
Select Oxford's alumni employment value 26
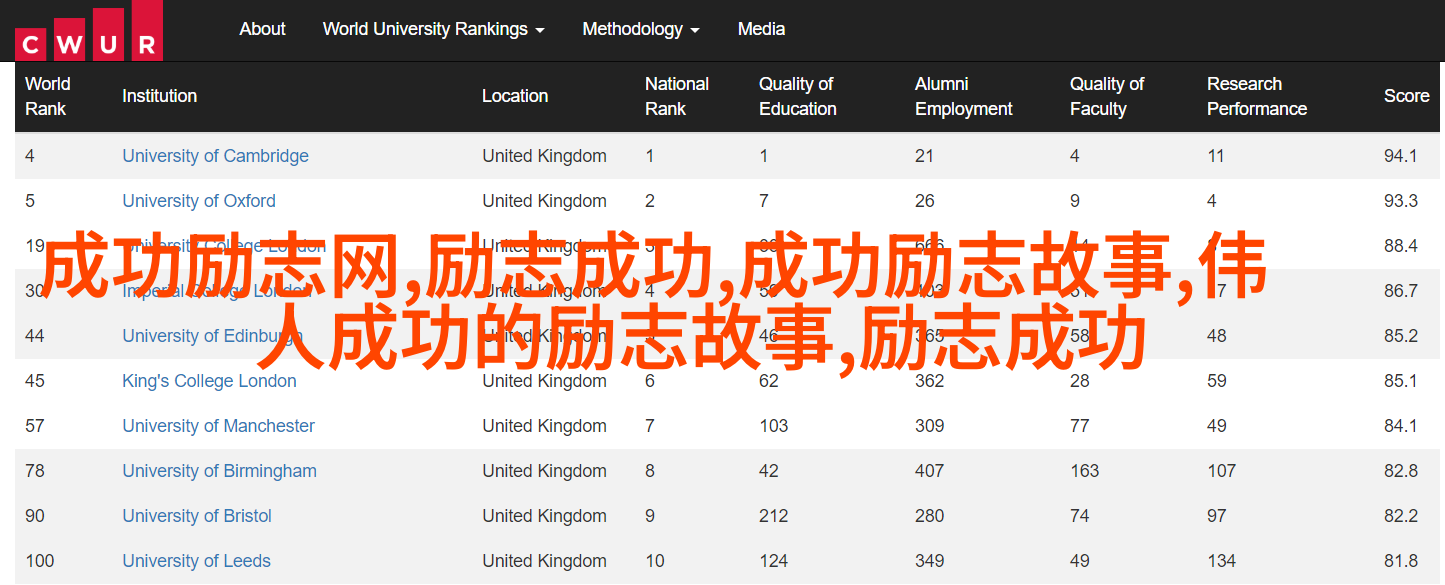[924, 201]
